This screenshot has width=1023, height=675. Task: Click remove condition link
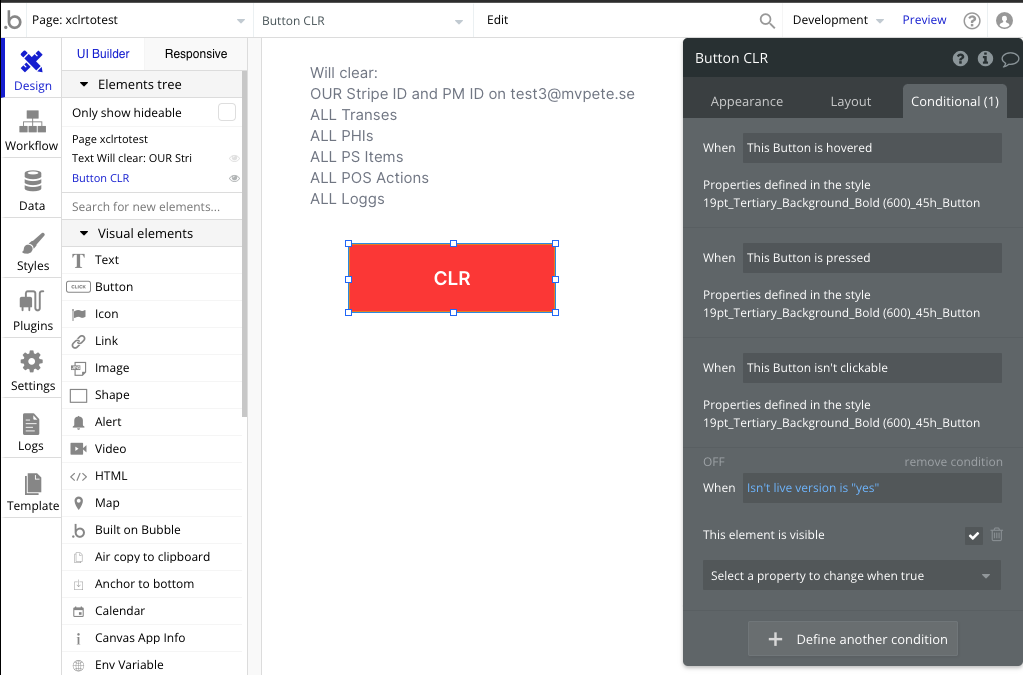(953, 462)
